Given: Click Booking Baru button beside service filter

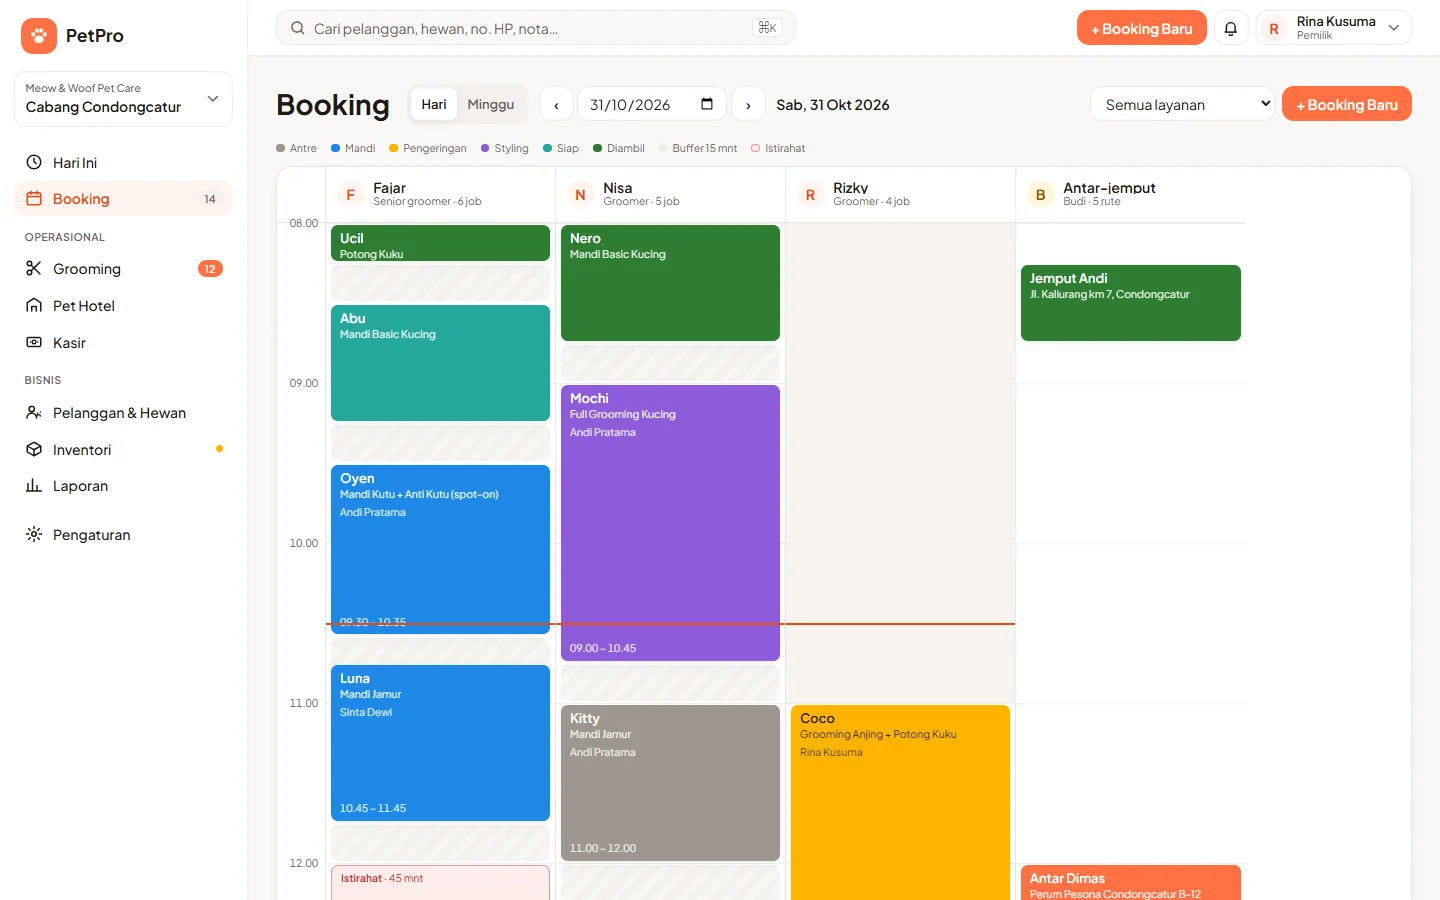Looking at the screenshot, I should point(1346,104).
